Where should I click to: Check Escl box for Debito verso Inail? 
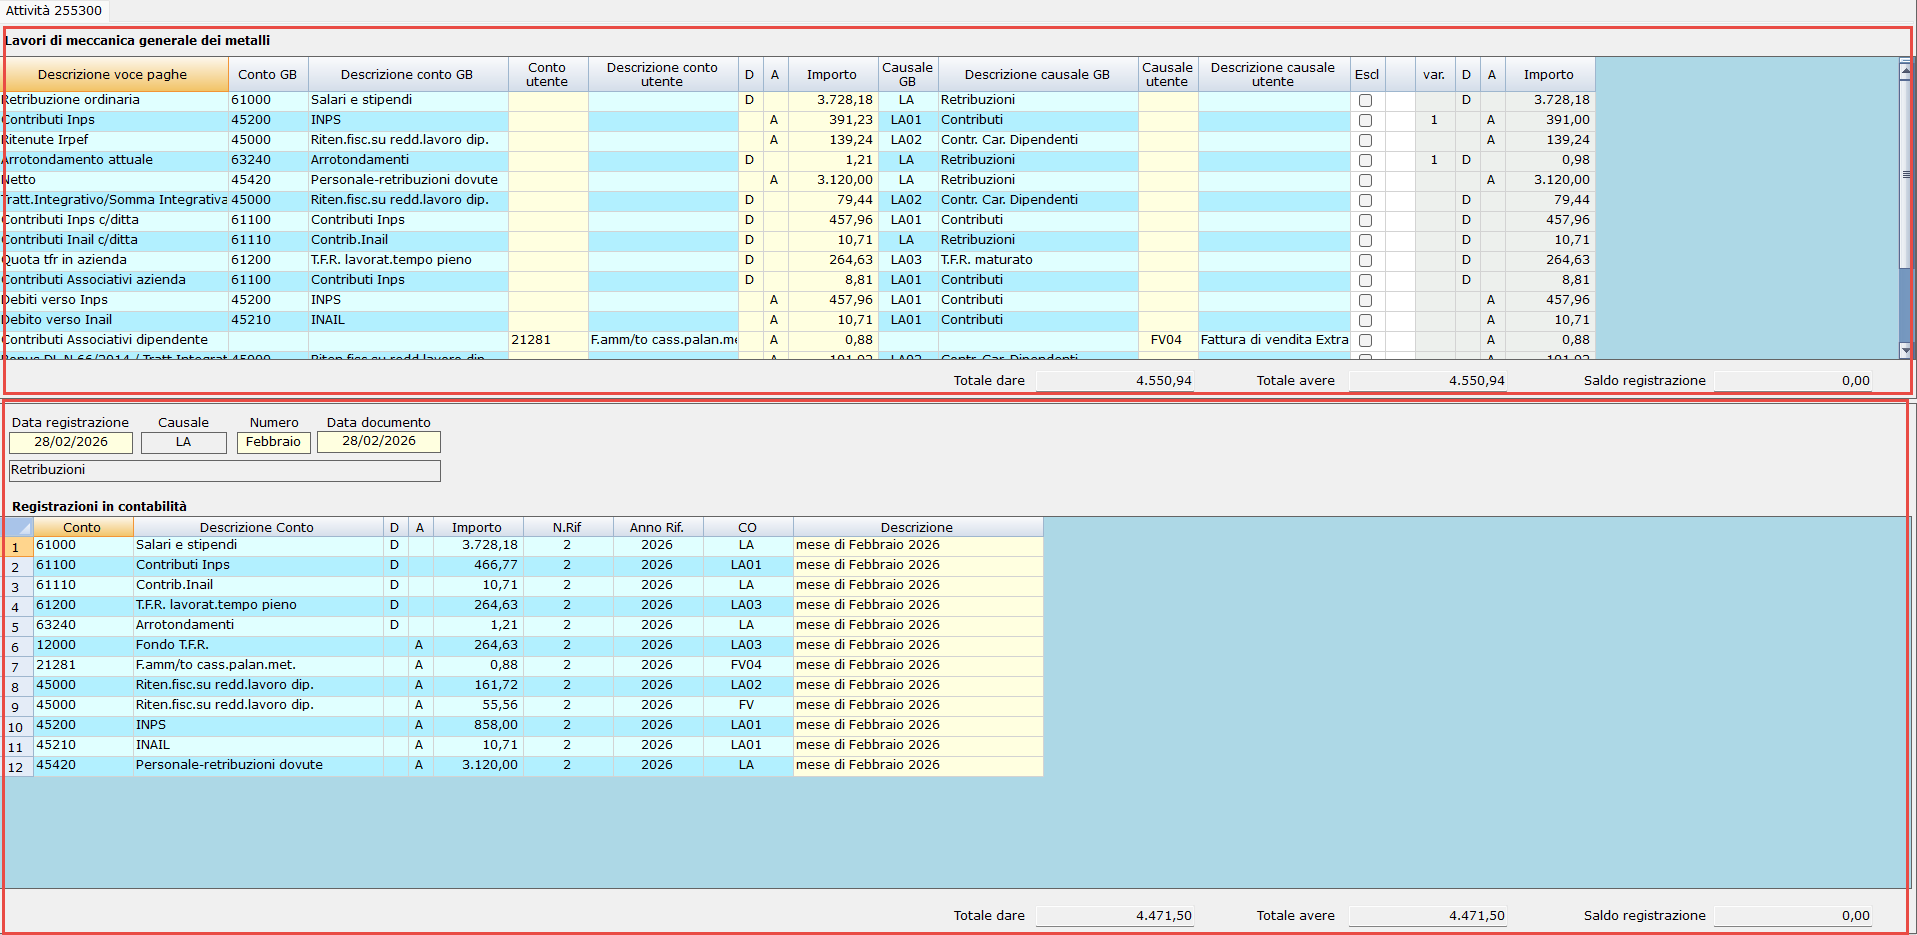(x=1365, y=320)
